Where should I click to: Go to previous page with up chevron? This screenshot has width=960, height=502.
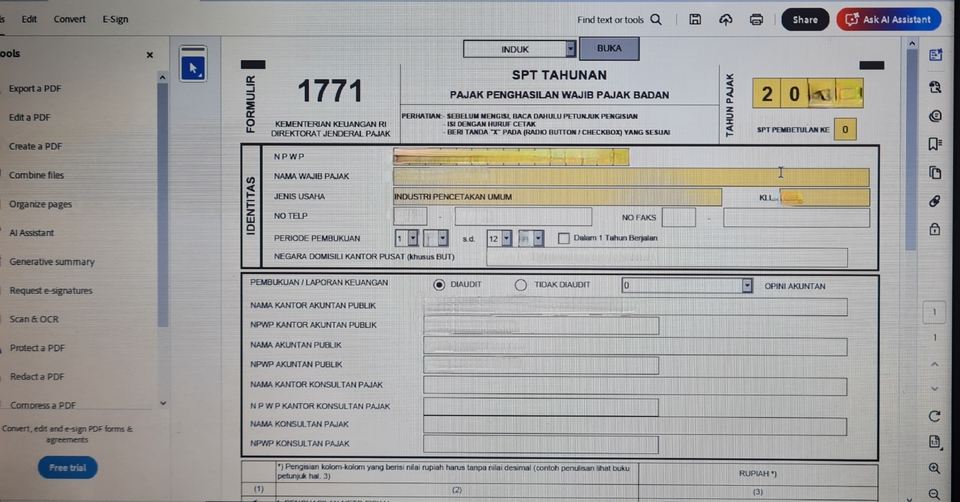[x=934, y=364]
